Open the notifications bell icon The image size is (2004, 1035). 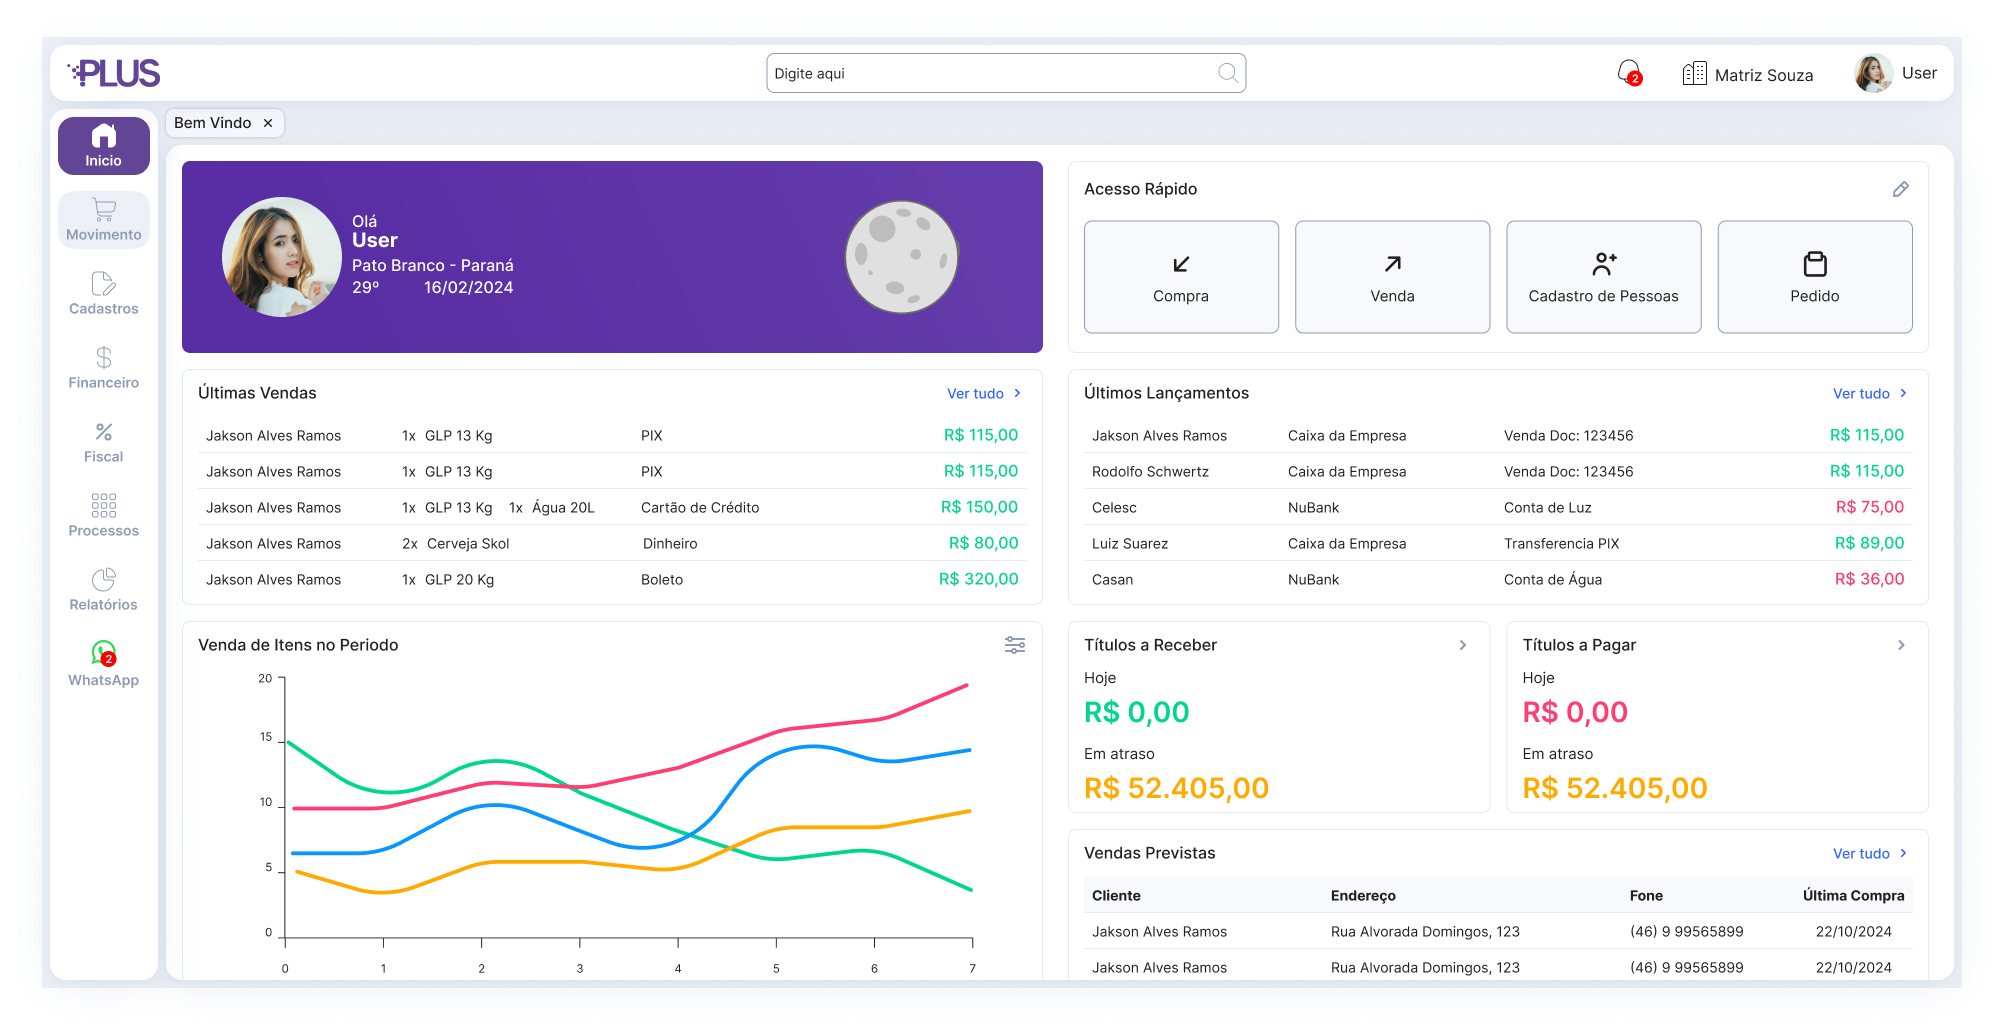tap(1629, 73)
